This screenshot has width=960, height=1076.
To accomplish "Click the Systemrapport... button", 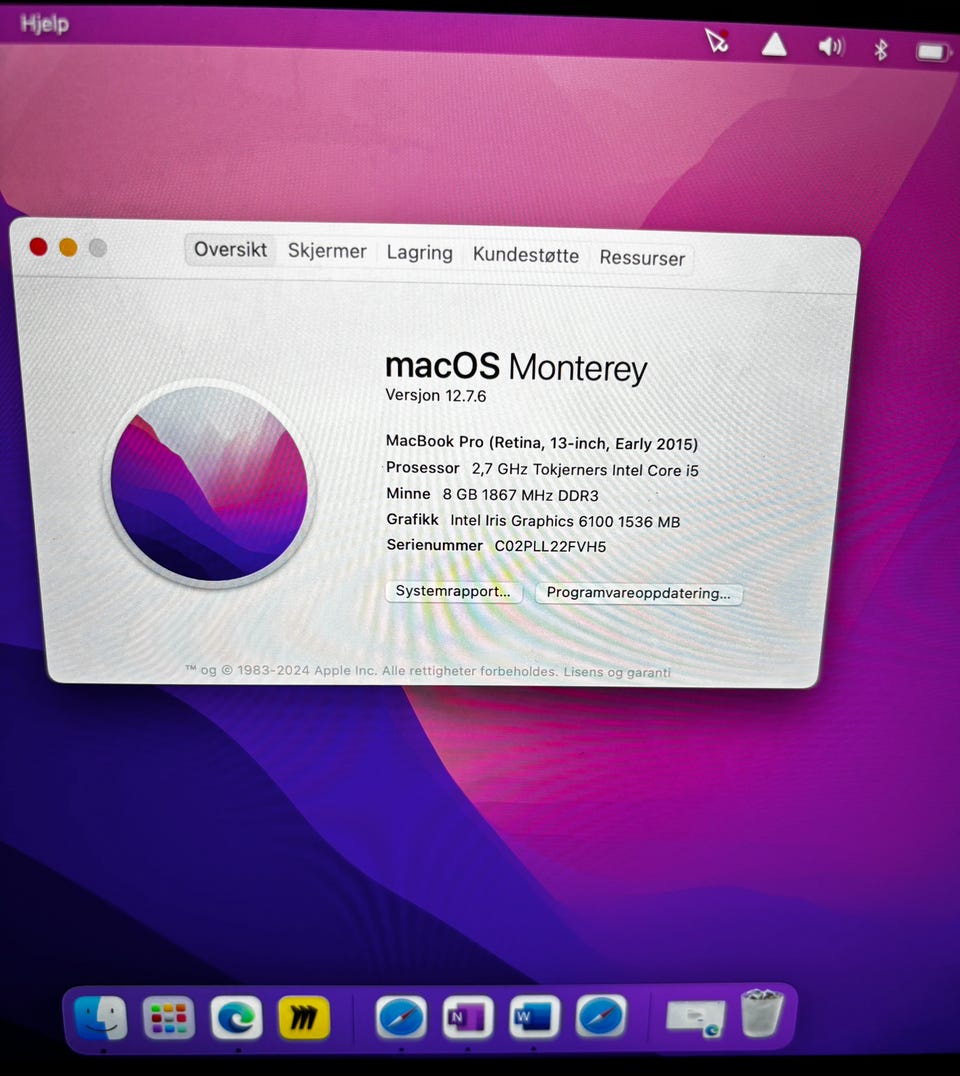I will pos(454,592).
